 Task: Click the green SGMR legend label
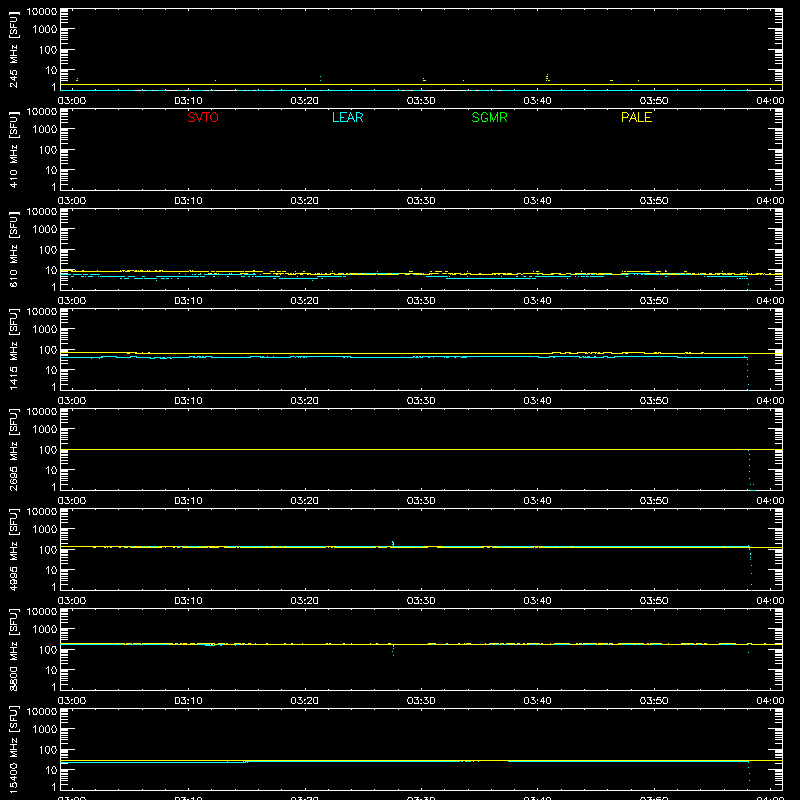coord(489,117)
